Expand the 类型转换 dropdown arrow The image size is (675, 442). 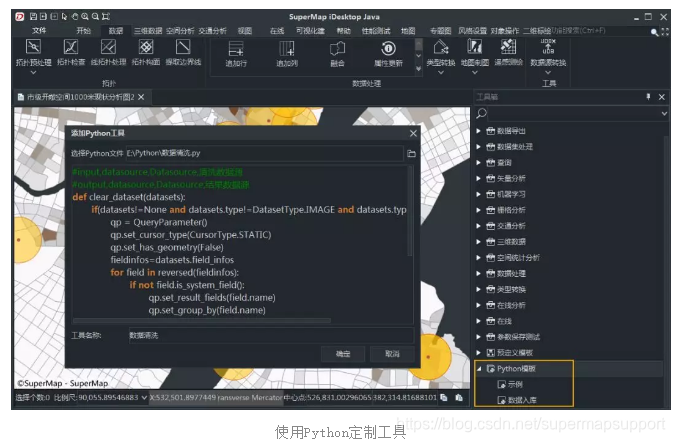pyautogui.click(x=441, y=72)
